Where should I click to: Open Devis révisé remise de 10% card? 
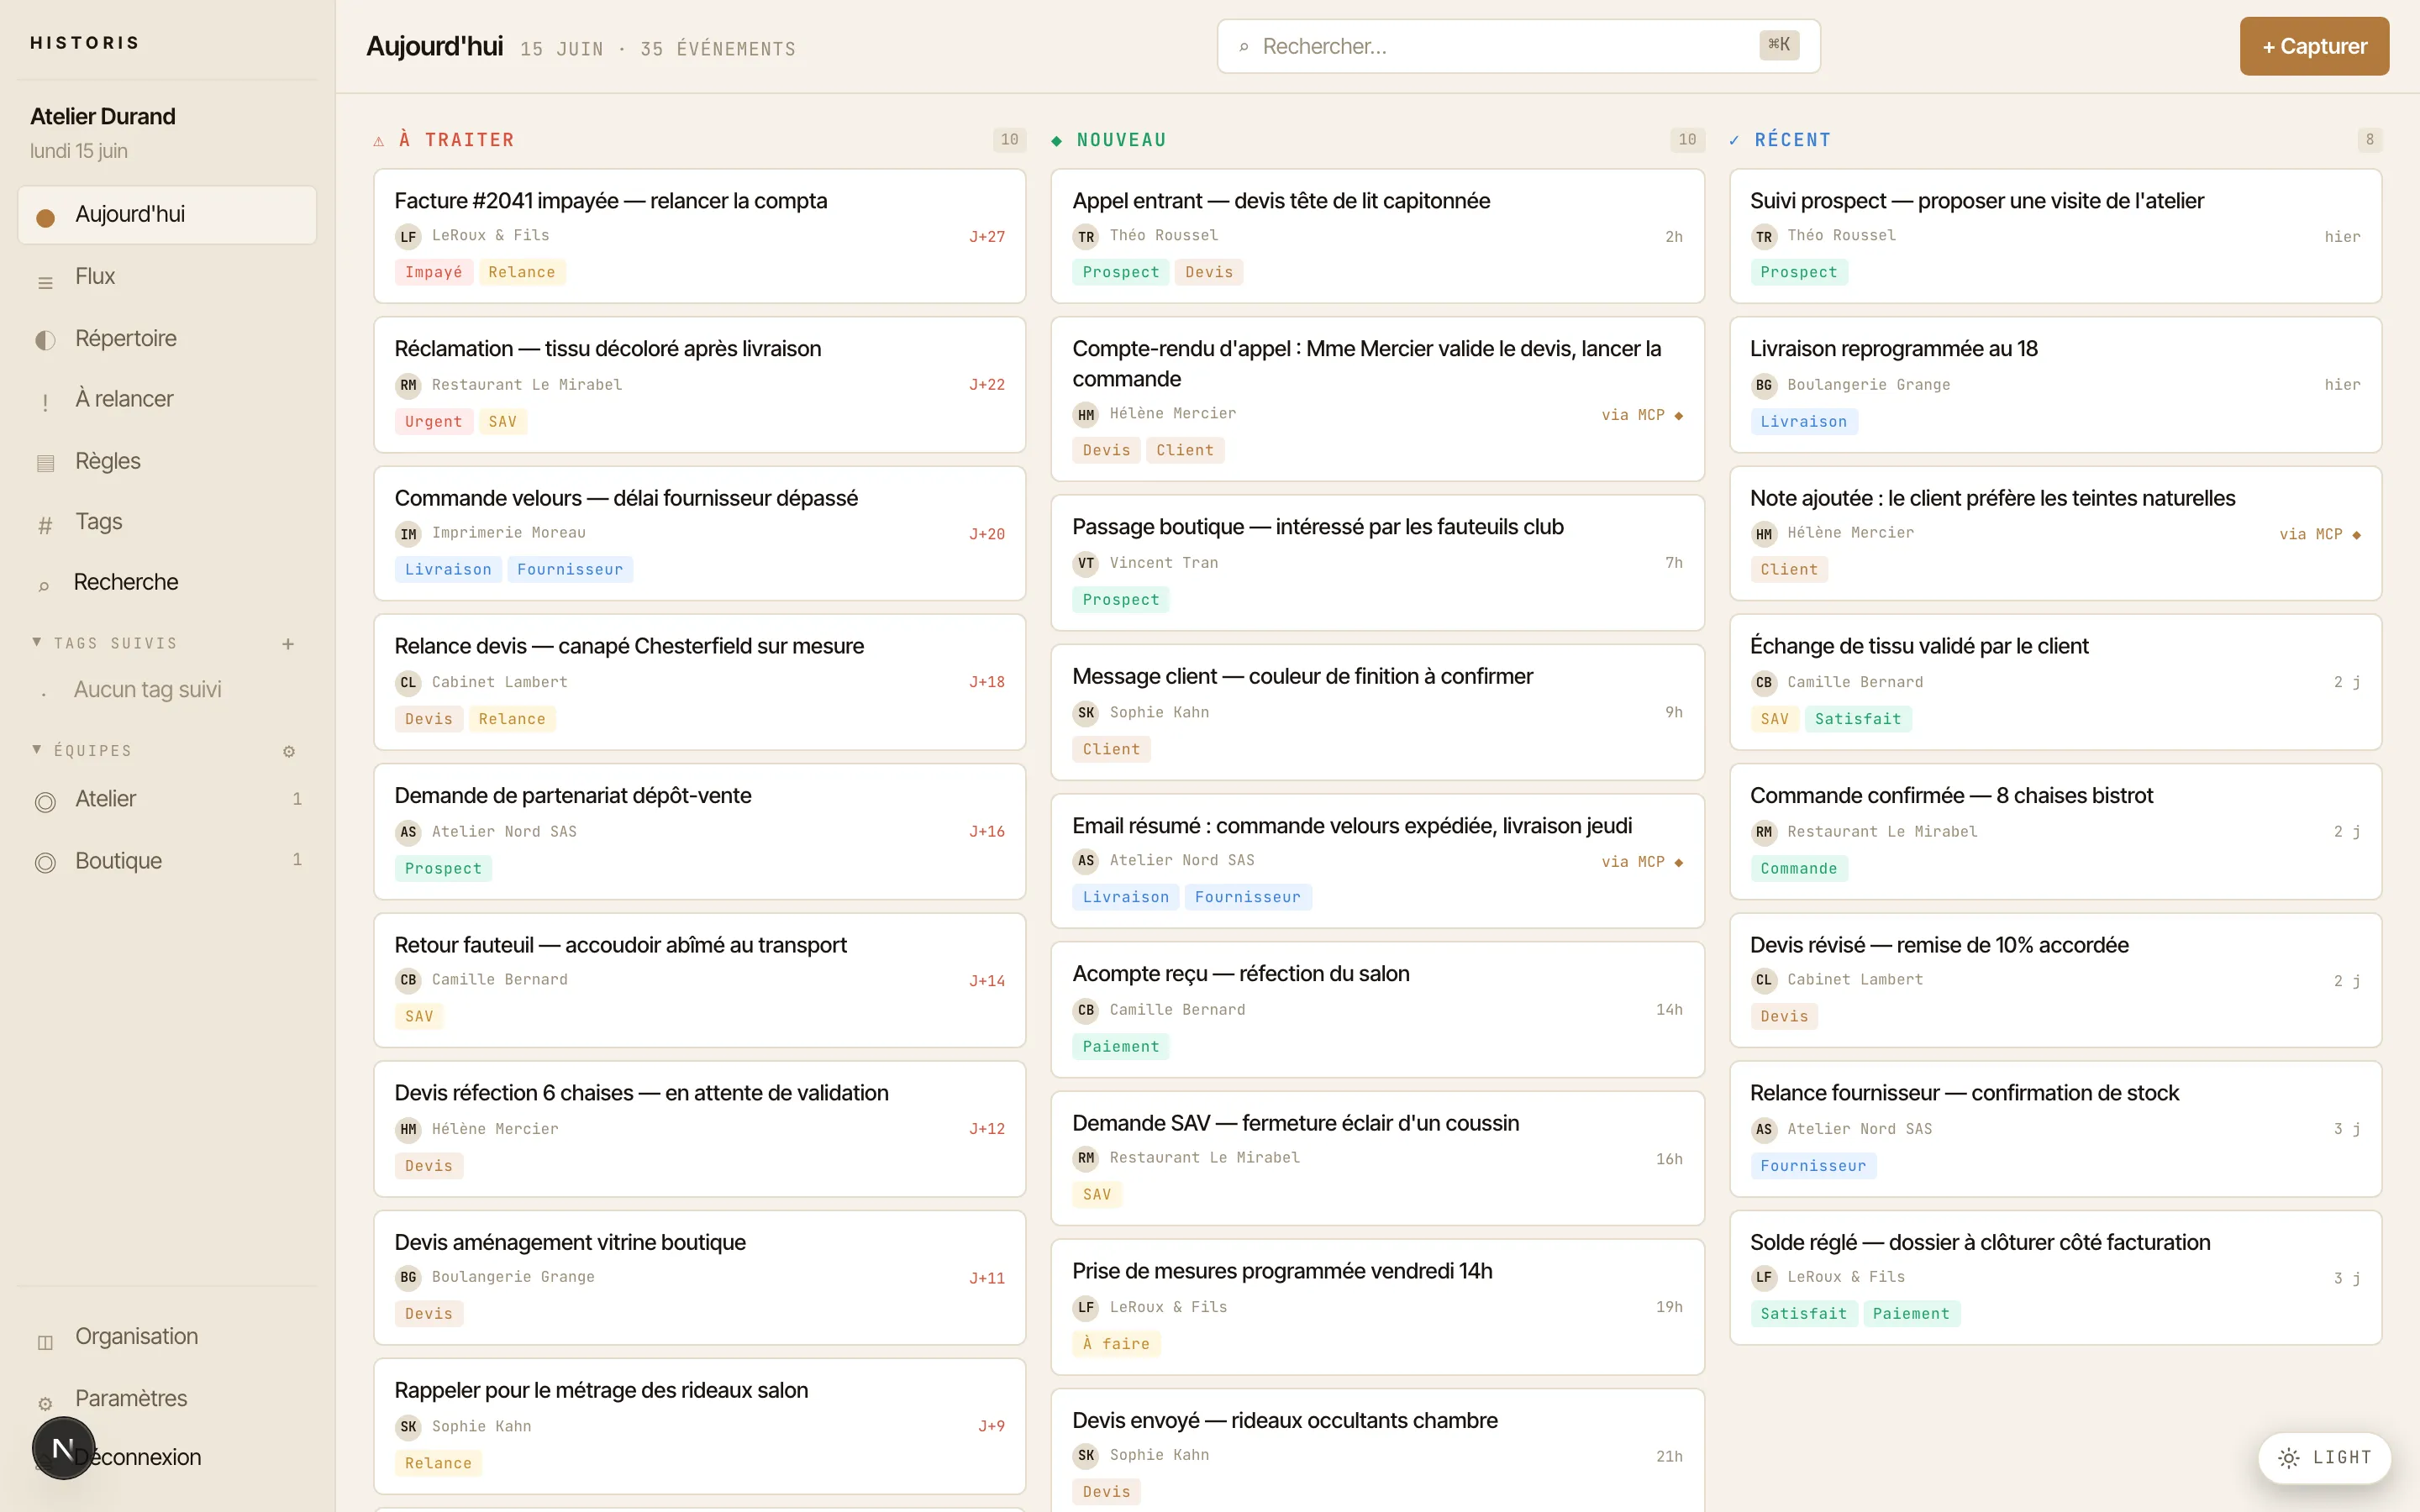point(2055,980)
